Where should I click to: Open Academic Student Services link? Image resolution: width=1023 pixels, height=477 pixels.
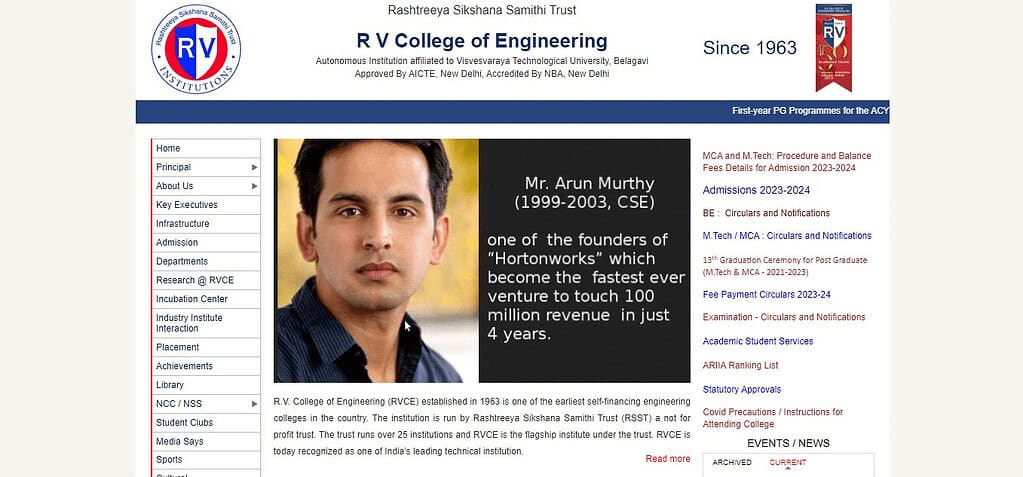pyautogui.click(x=757, y=341)
